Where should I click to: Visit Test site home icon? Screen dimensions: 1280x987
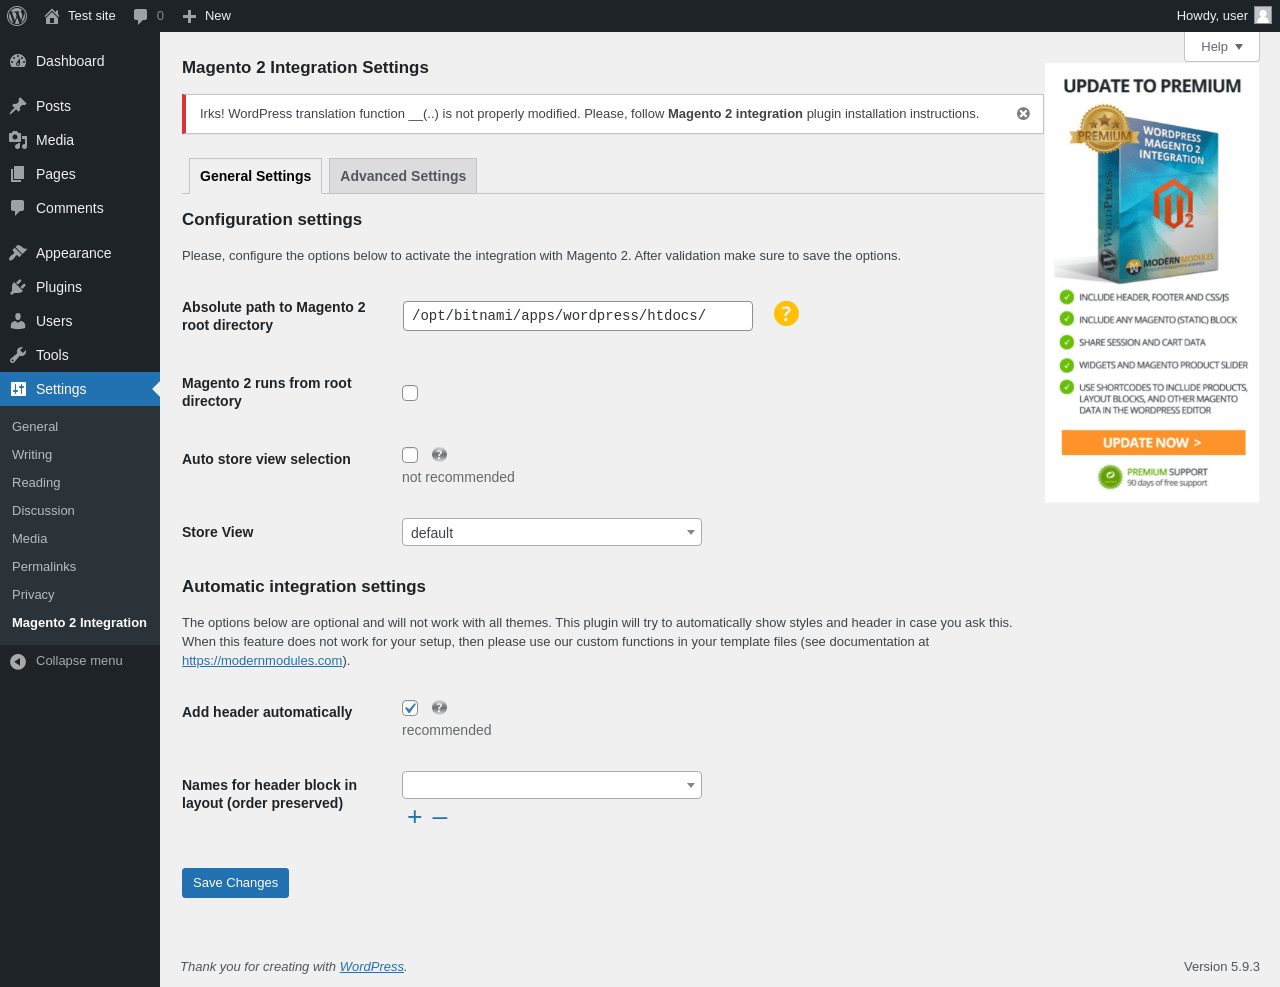pyautogui.click(x=52, y=16)
